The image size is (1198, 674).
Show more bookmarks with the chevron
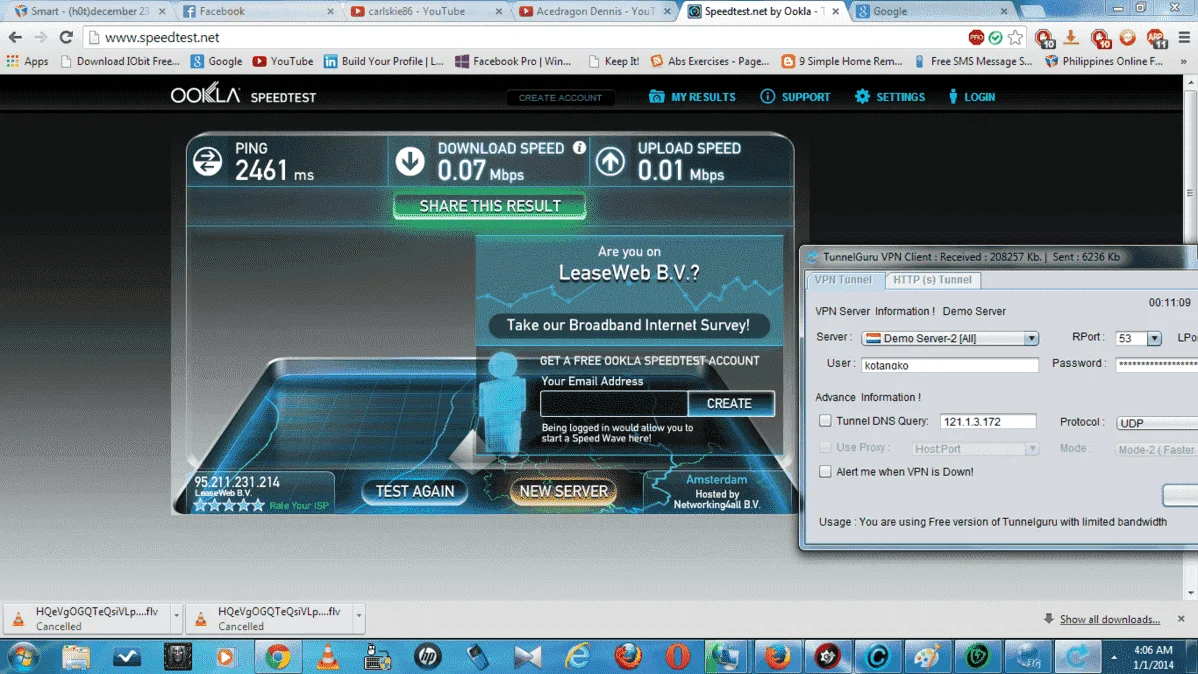[1183, 61]
